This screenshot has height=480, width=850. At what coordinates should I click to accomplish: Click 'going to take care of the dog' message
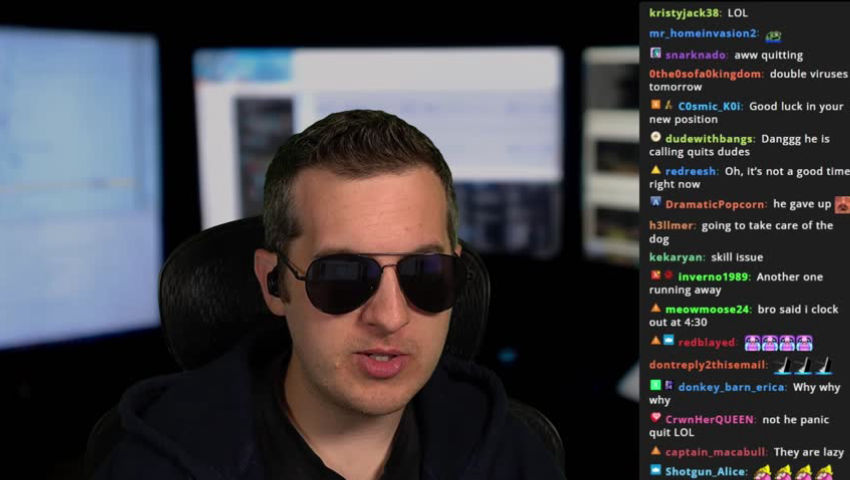741,232
